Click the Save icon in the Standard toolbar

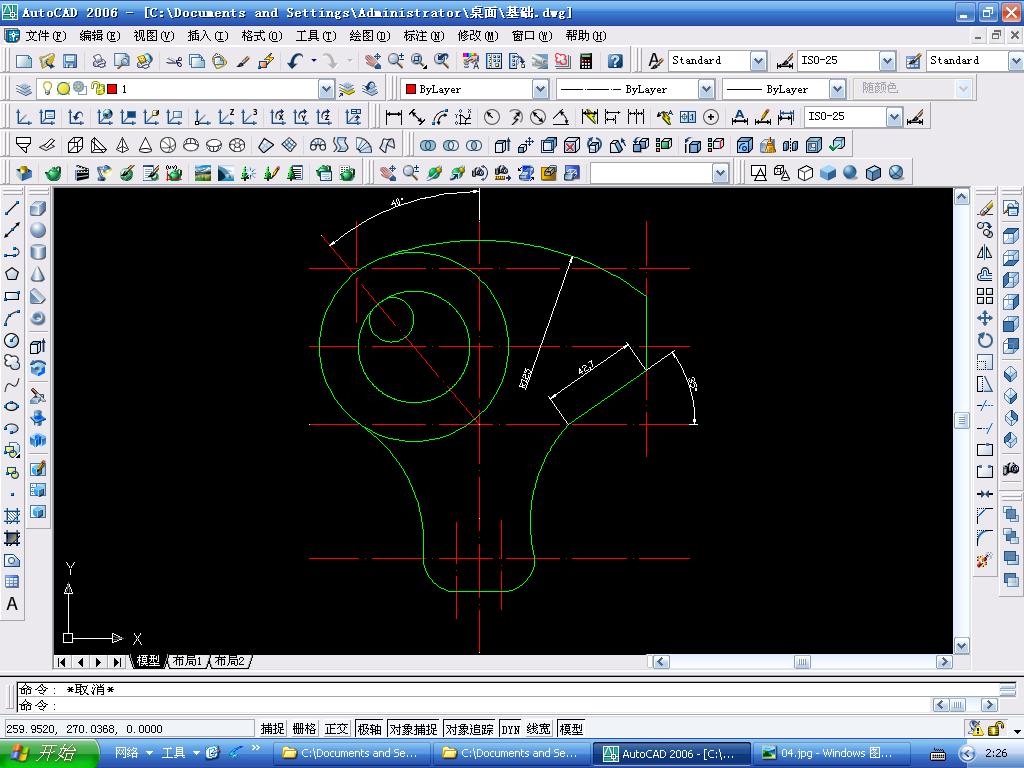pyautogui.click(x=70, y=61)
